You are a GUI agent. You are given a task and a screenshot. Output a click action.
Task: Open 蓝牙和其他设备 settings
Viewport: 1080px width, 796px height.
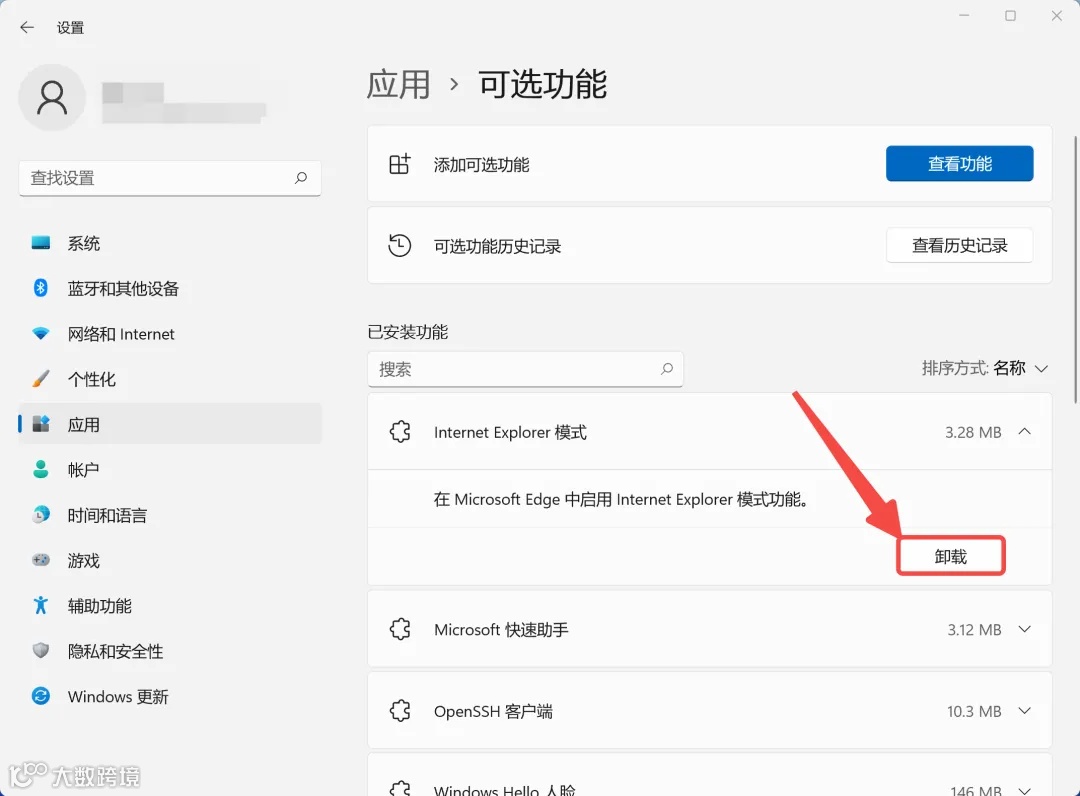(170, 289)
